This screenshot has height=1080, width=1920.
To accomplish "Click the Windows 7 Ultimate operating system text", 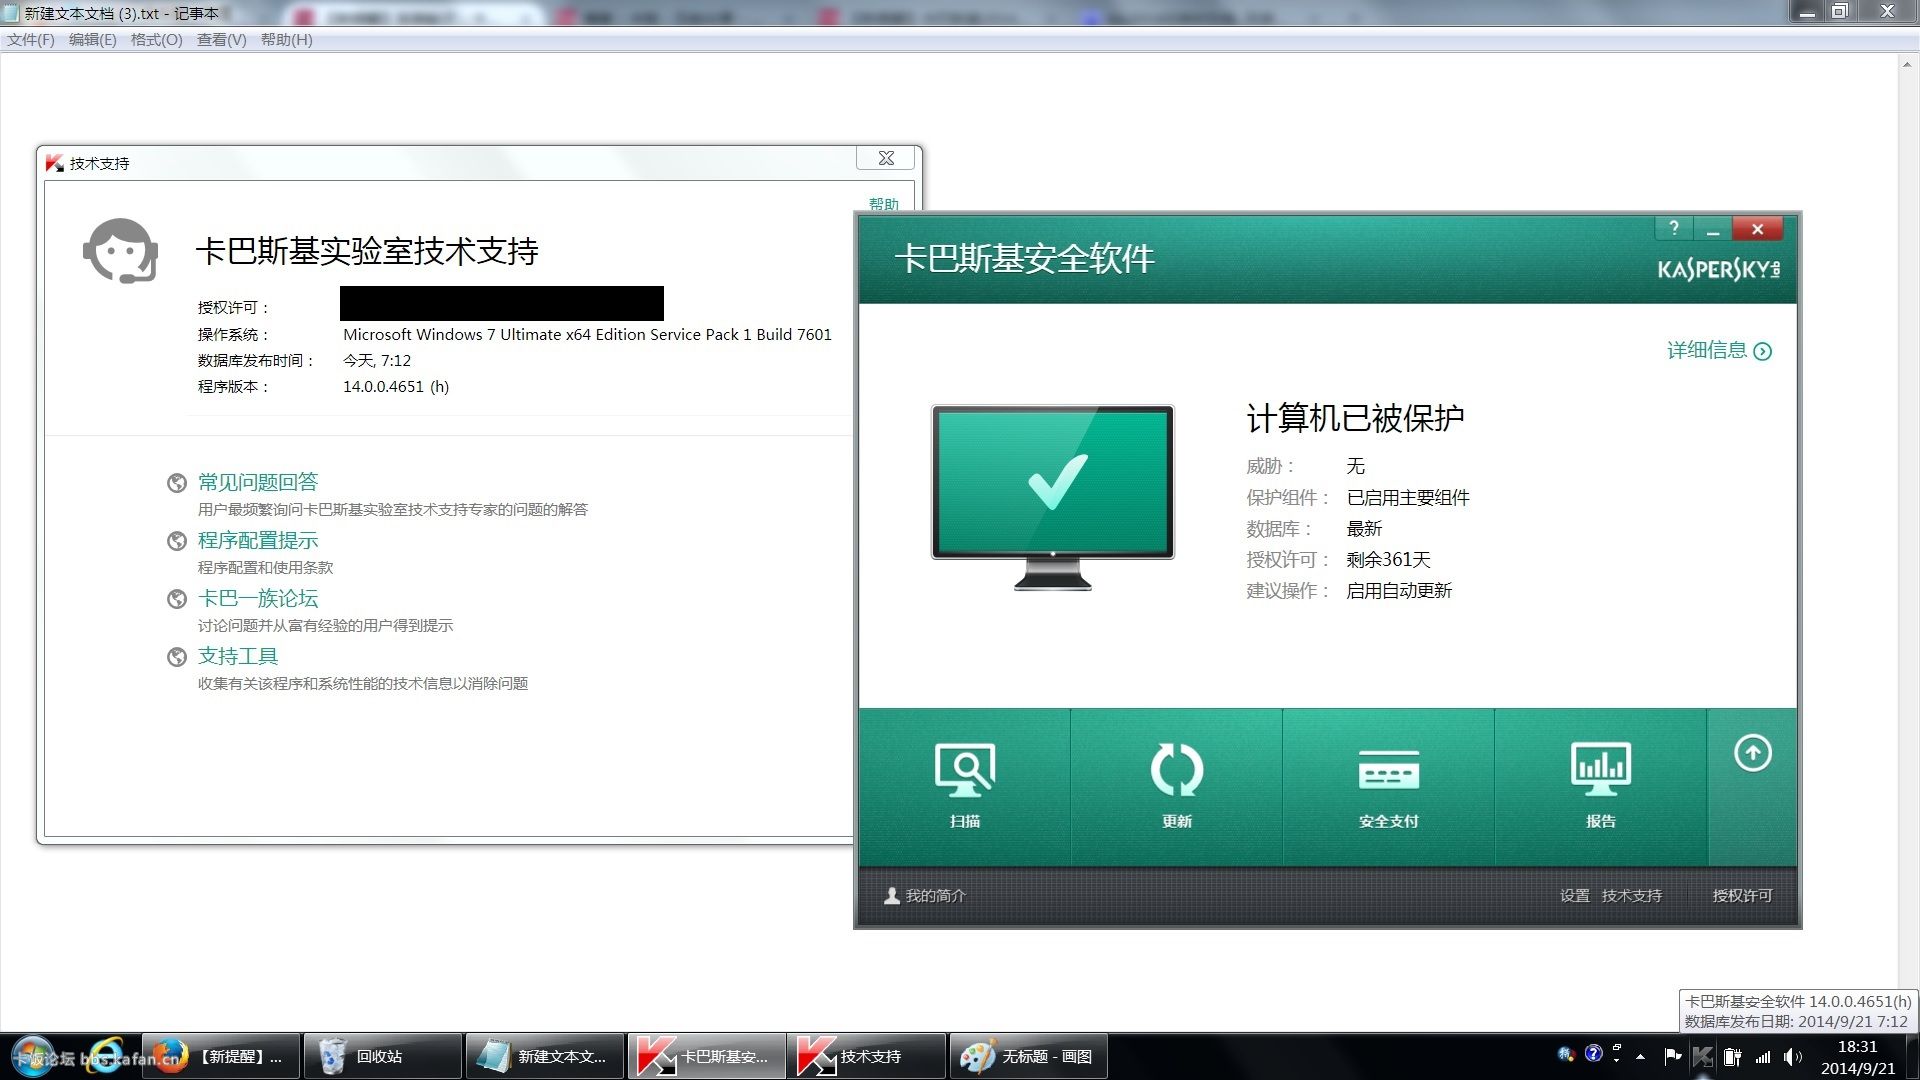I will click(587, 334).
